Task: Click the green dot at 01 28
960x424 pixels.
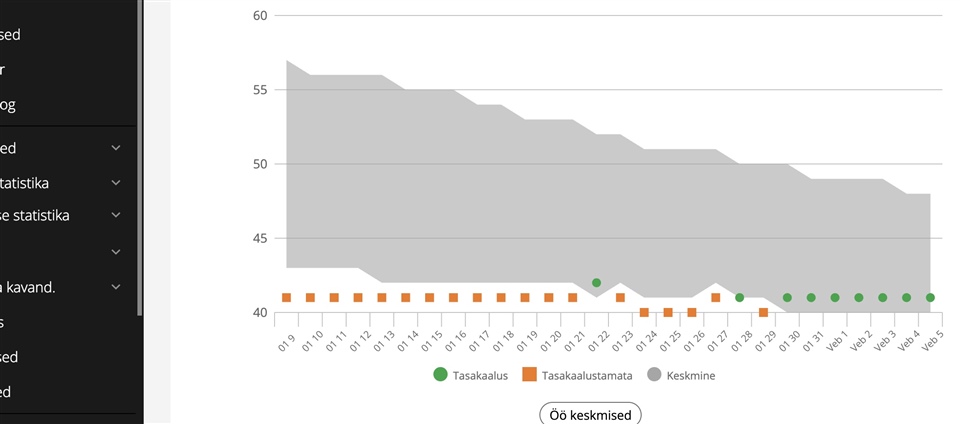Action: (740, 297)
